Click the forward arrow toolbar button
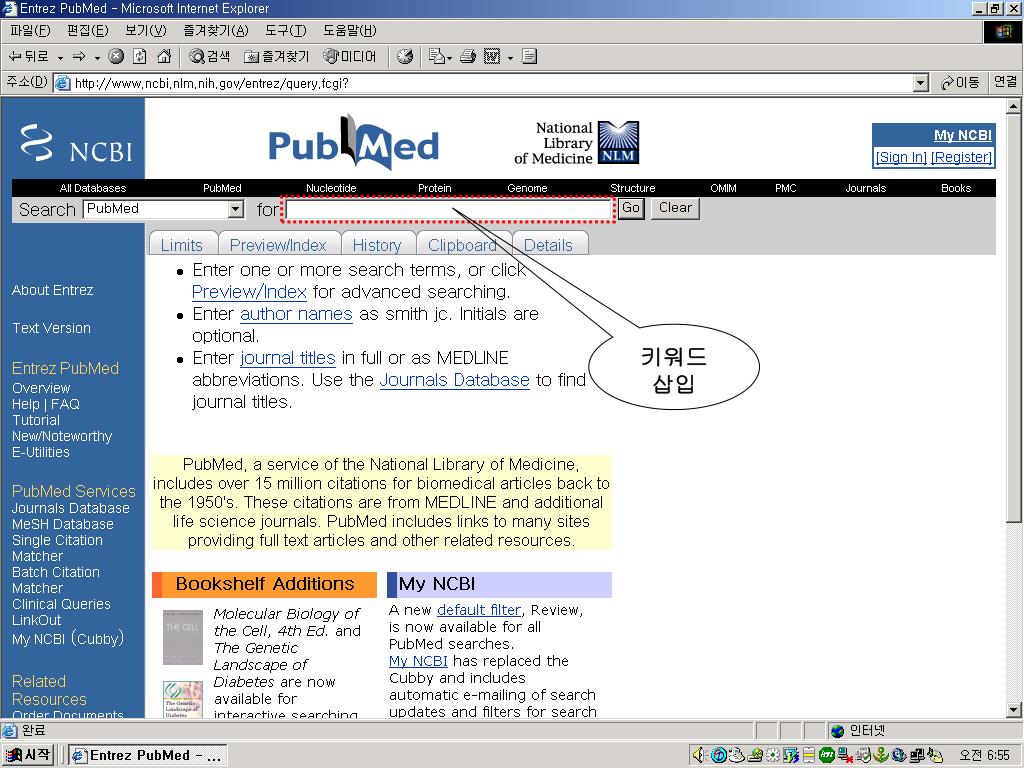The width and height of the screenshot is (1024, 768). click(x=79, y=57)
